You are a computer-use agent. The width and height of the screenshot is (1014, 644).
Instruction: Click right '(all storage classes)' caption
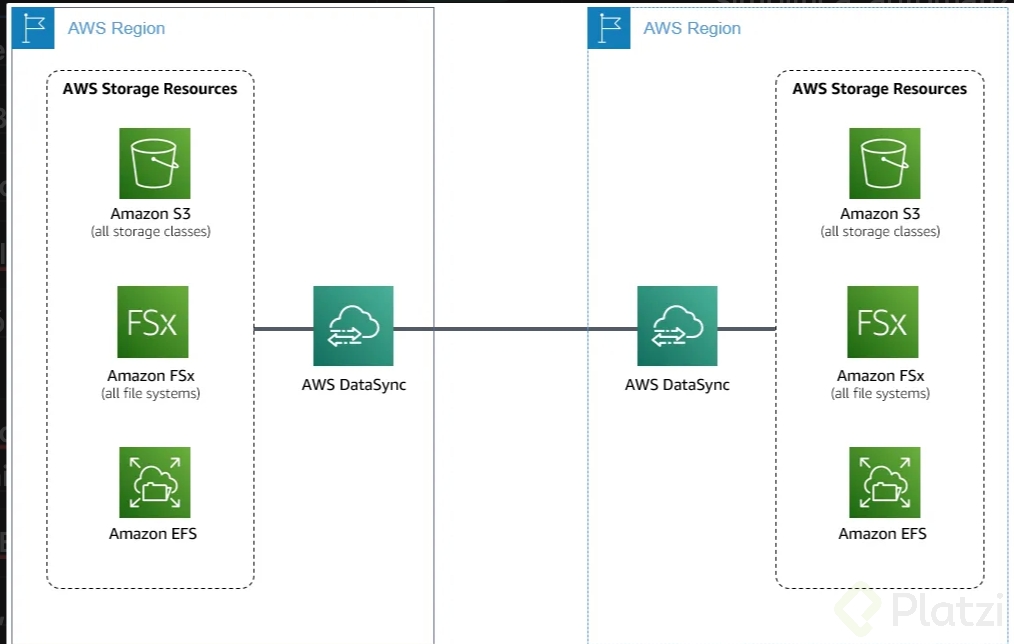click(x=880, y=231)
